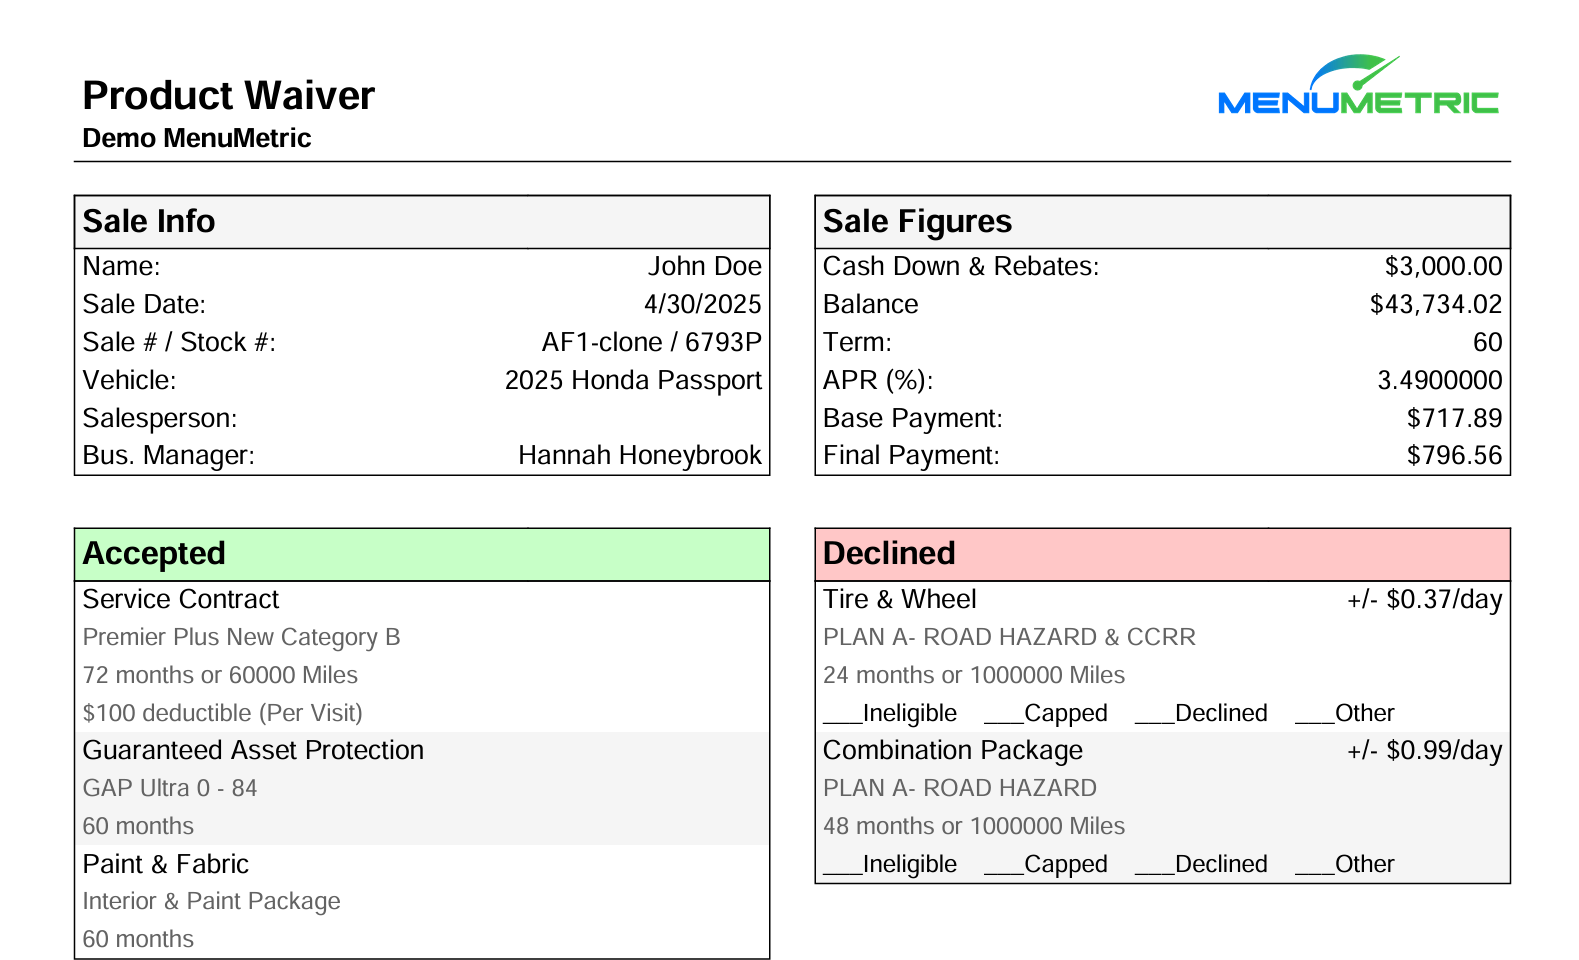This screenshot has height=960, width=1579.
Task: Select the Paint & Fabric item
Action: [x=165, y=864]
